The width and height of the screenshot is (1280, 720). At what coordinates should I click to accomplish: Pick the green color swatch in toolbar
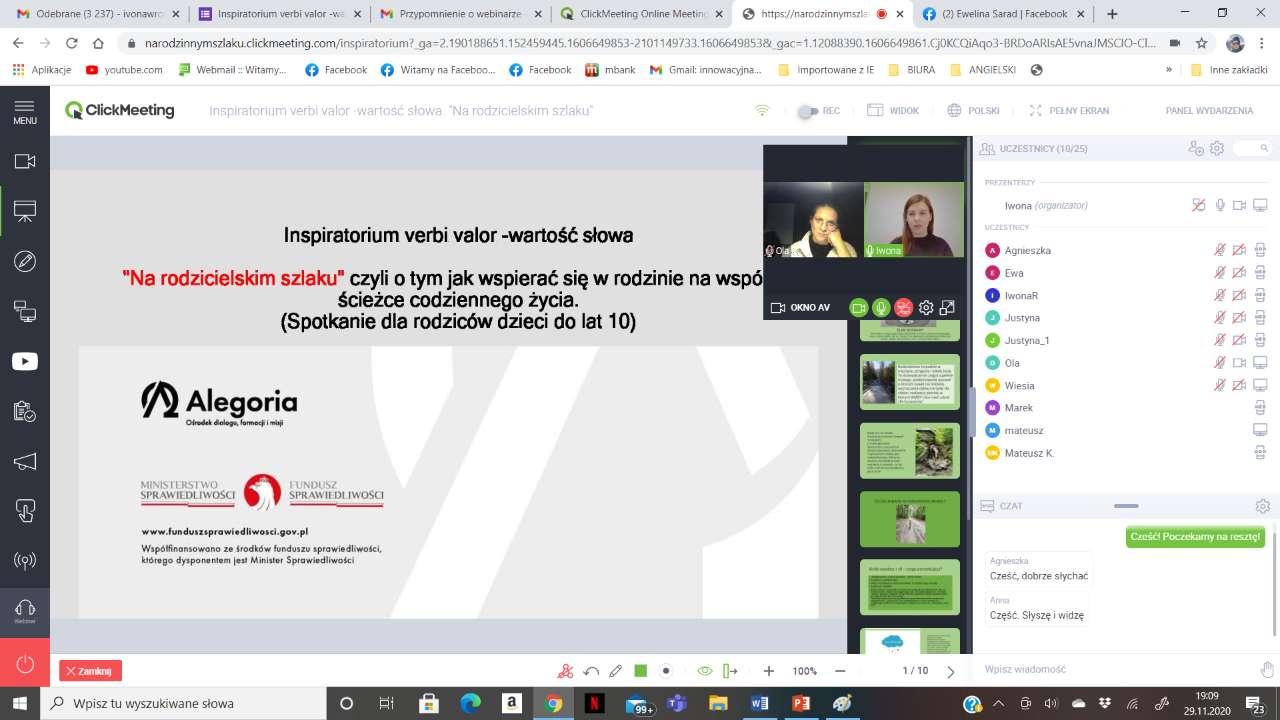coord(641,671)
